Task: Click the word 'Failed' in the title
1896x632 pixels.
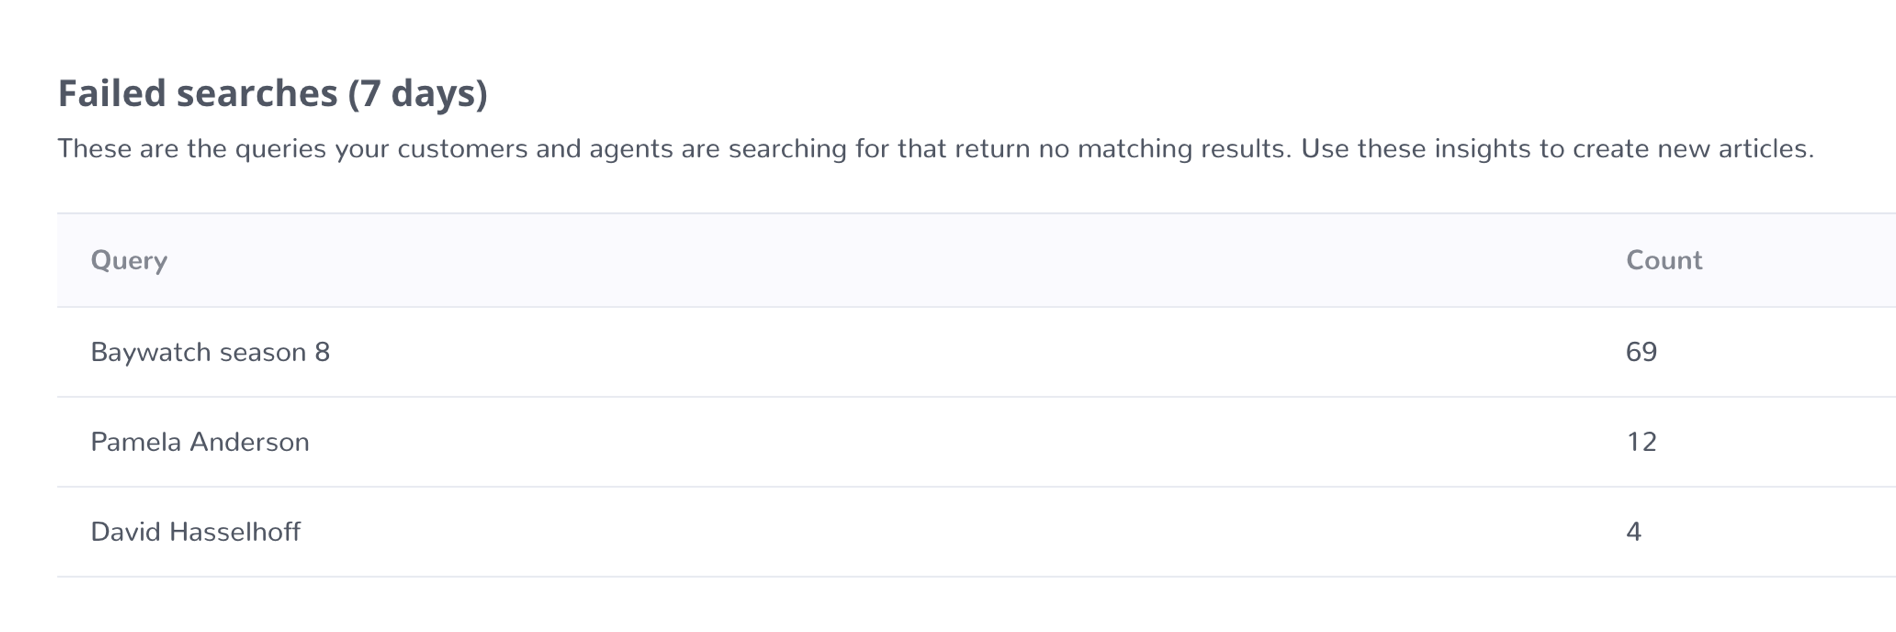Action: click(x=112, y=93)
